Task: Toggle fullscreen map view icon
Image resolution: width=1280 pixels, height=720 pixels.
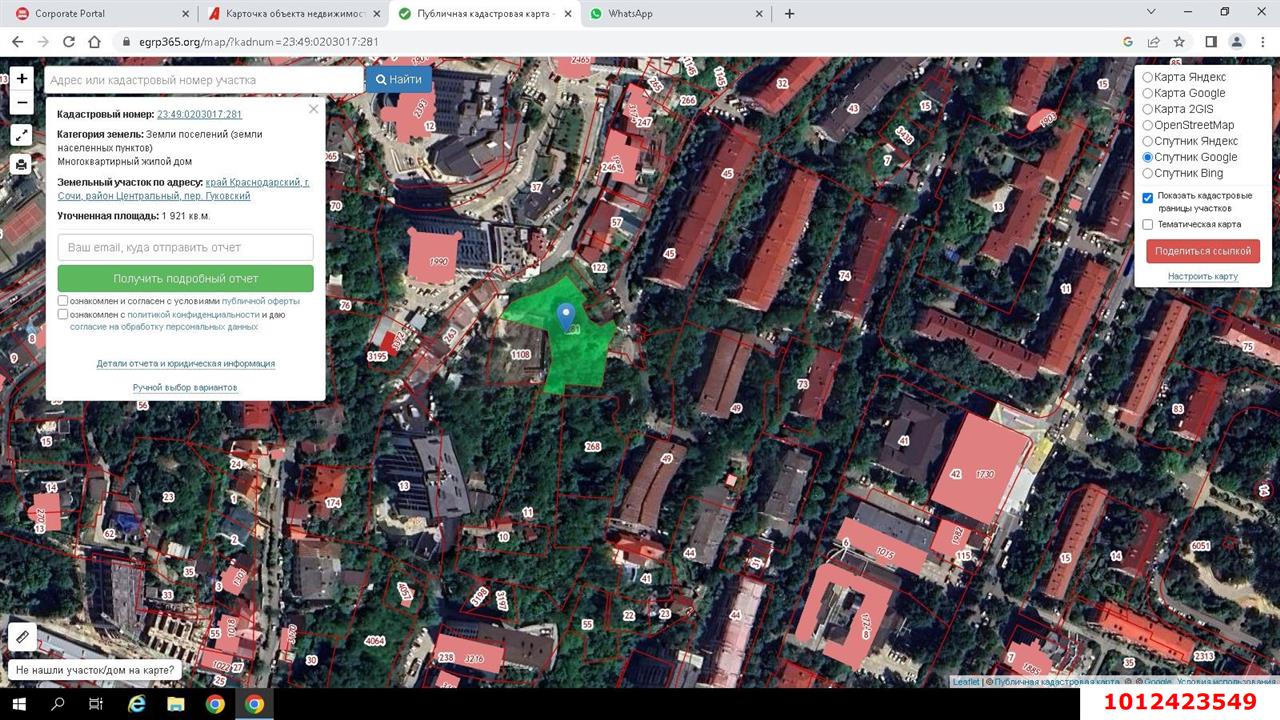Action: pos(22,135)
